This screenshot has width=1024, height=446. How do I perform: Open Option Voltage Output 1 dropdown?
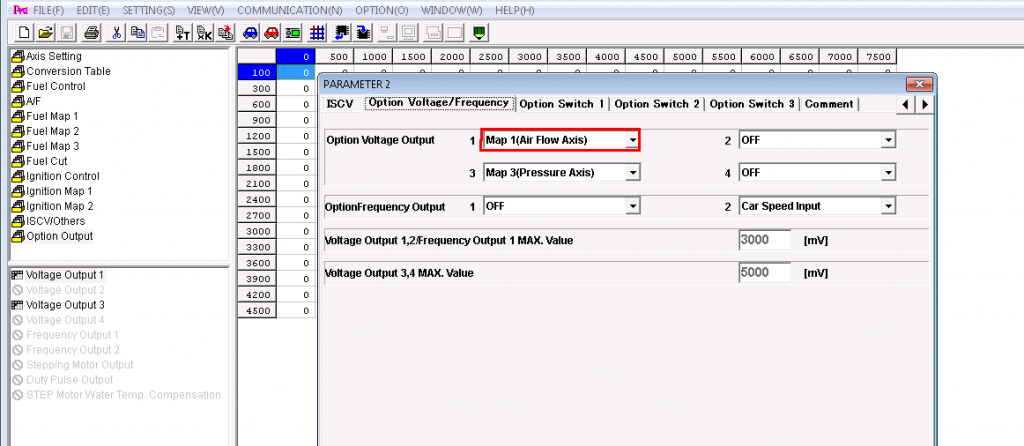pyautogui.click(x=632, y=141)
